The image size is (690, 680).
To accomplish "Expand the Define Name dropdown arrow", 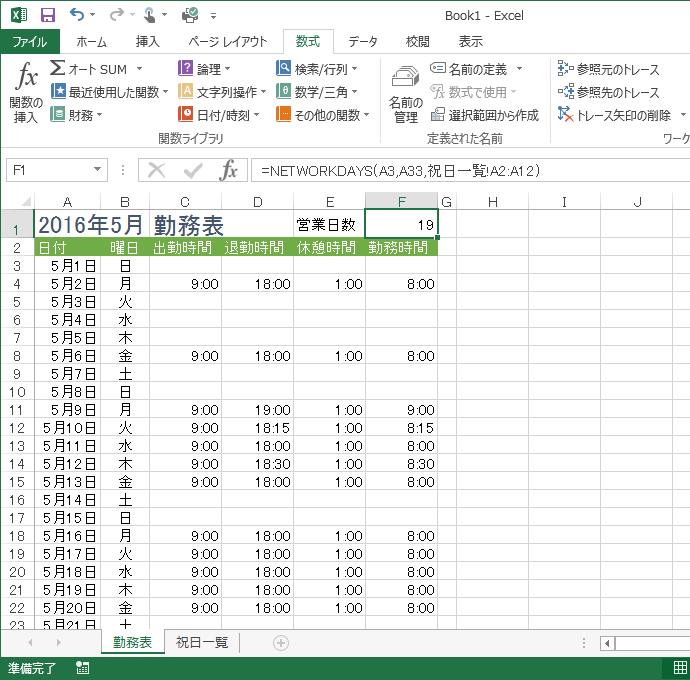I will [x=519, y=69].
